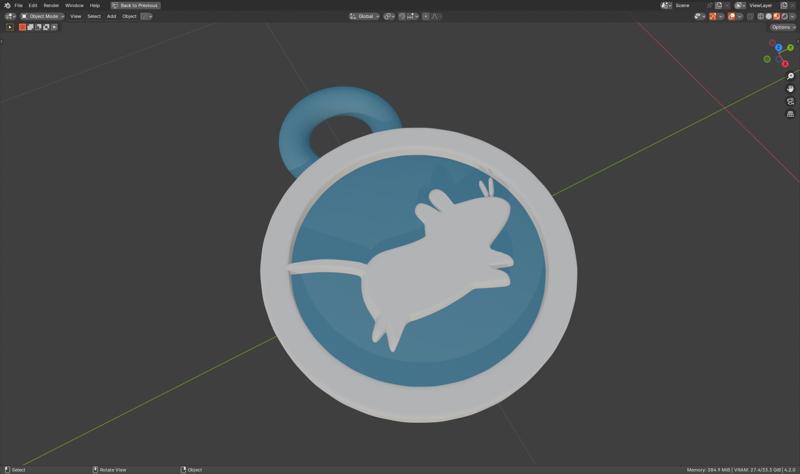Click the red X axis gizmo handle
The image size is (800, 474).
point(785,64)
